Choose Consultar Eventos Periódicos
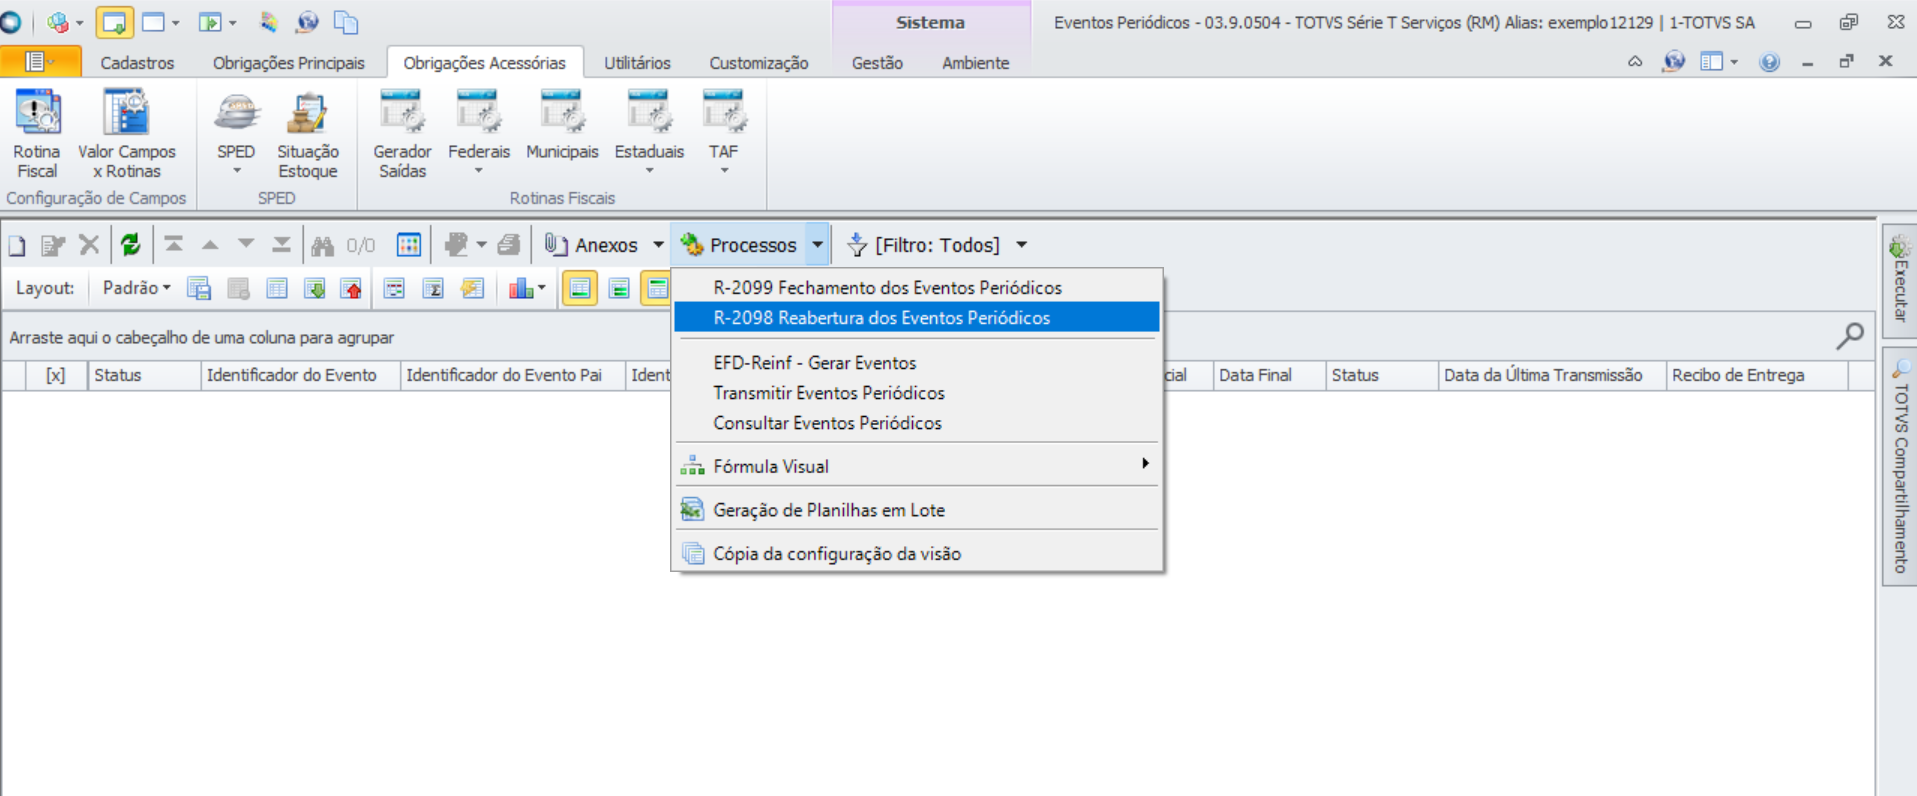The width and height of the screenshot is (1917, 796). [x=917, y=423]
